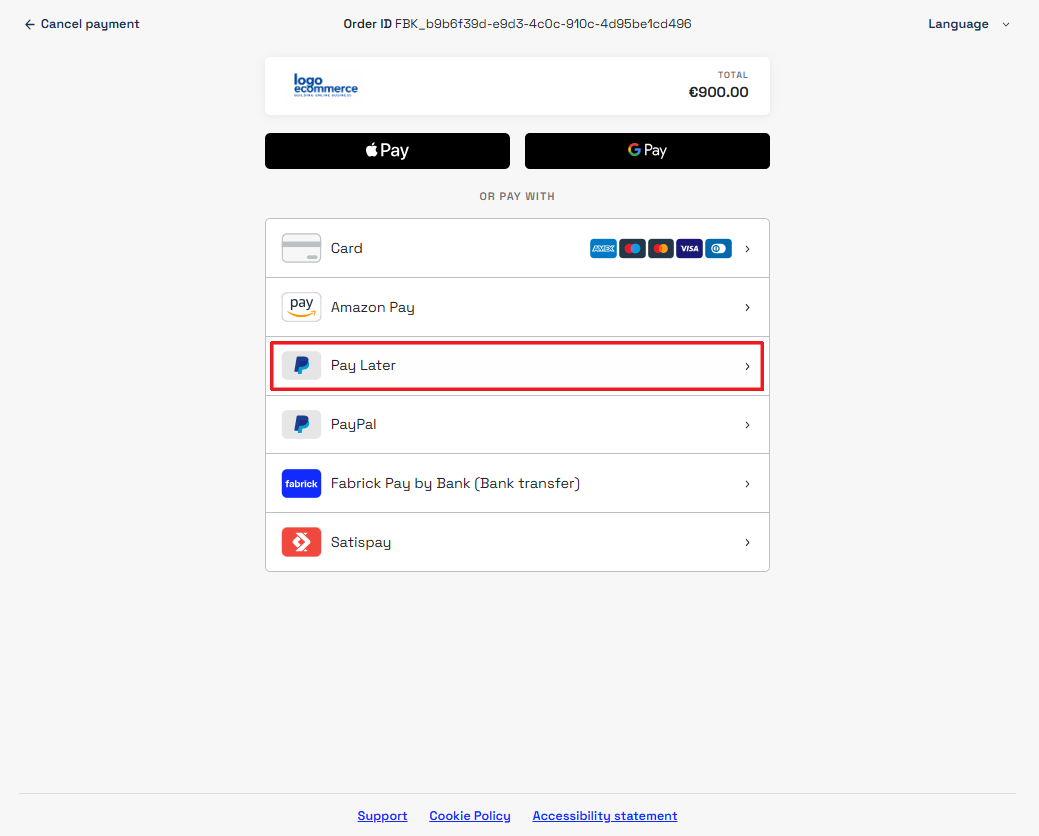Viewport: 1039px width, 836px height.
Task: Click the Mastercard card logo
Action: (x=661, y=248)
